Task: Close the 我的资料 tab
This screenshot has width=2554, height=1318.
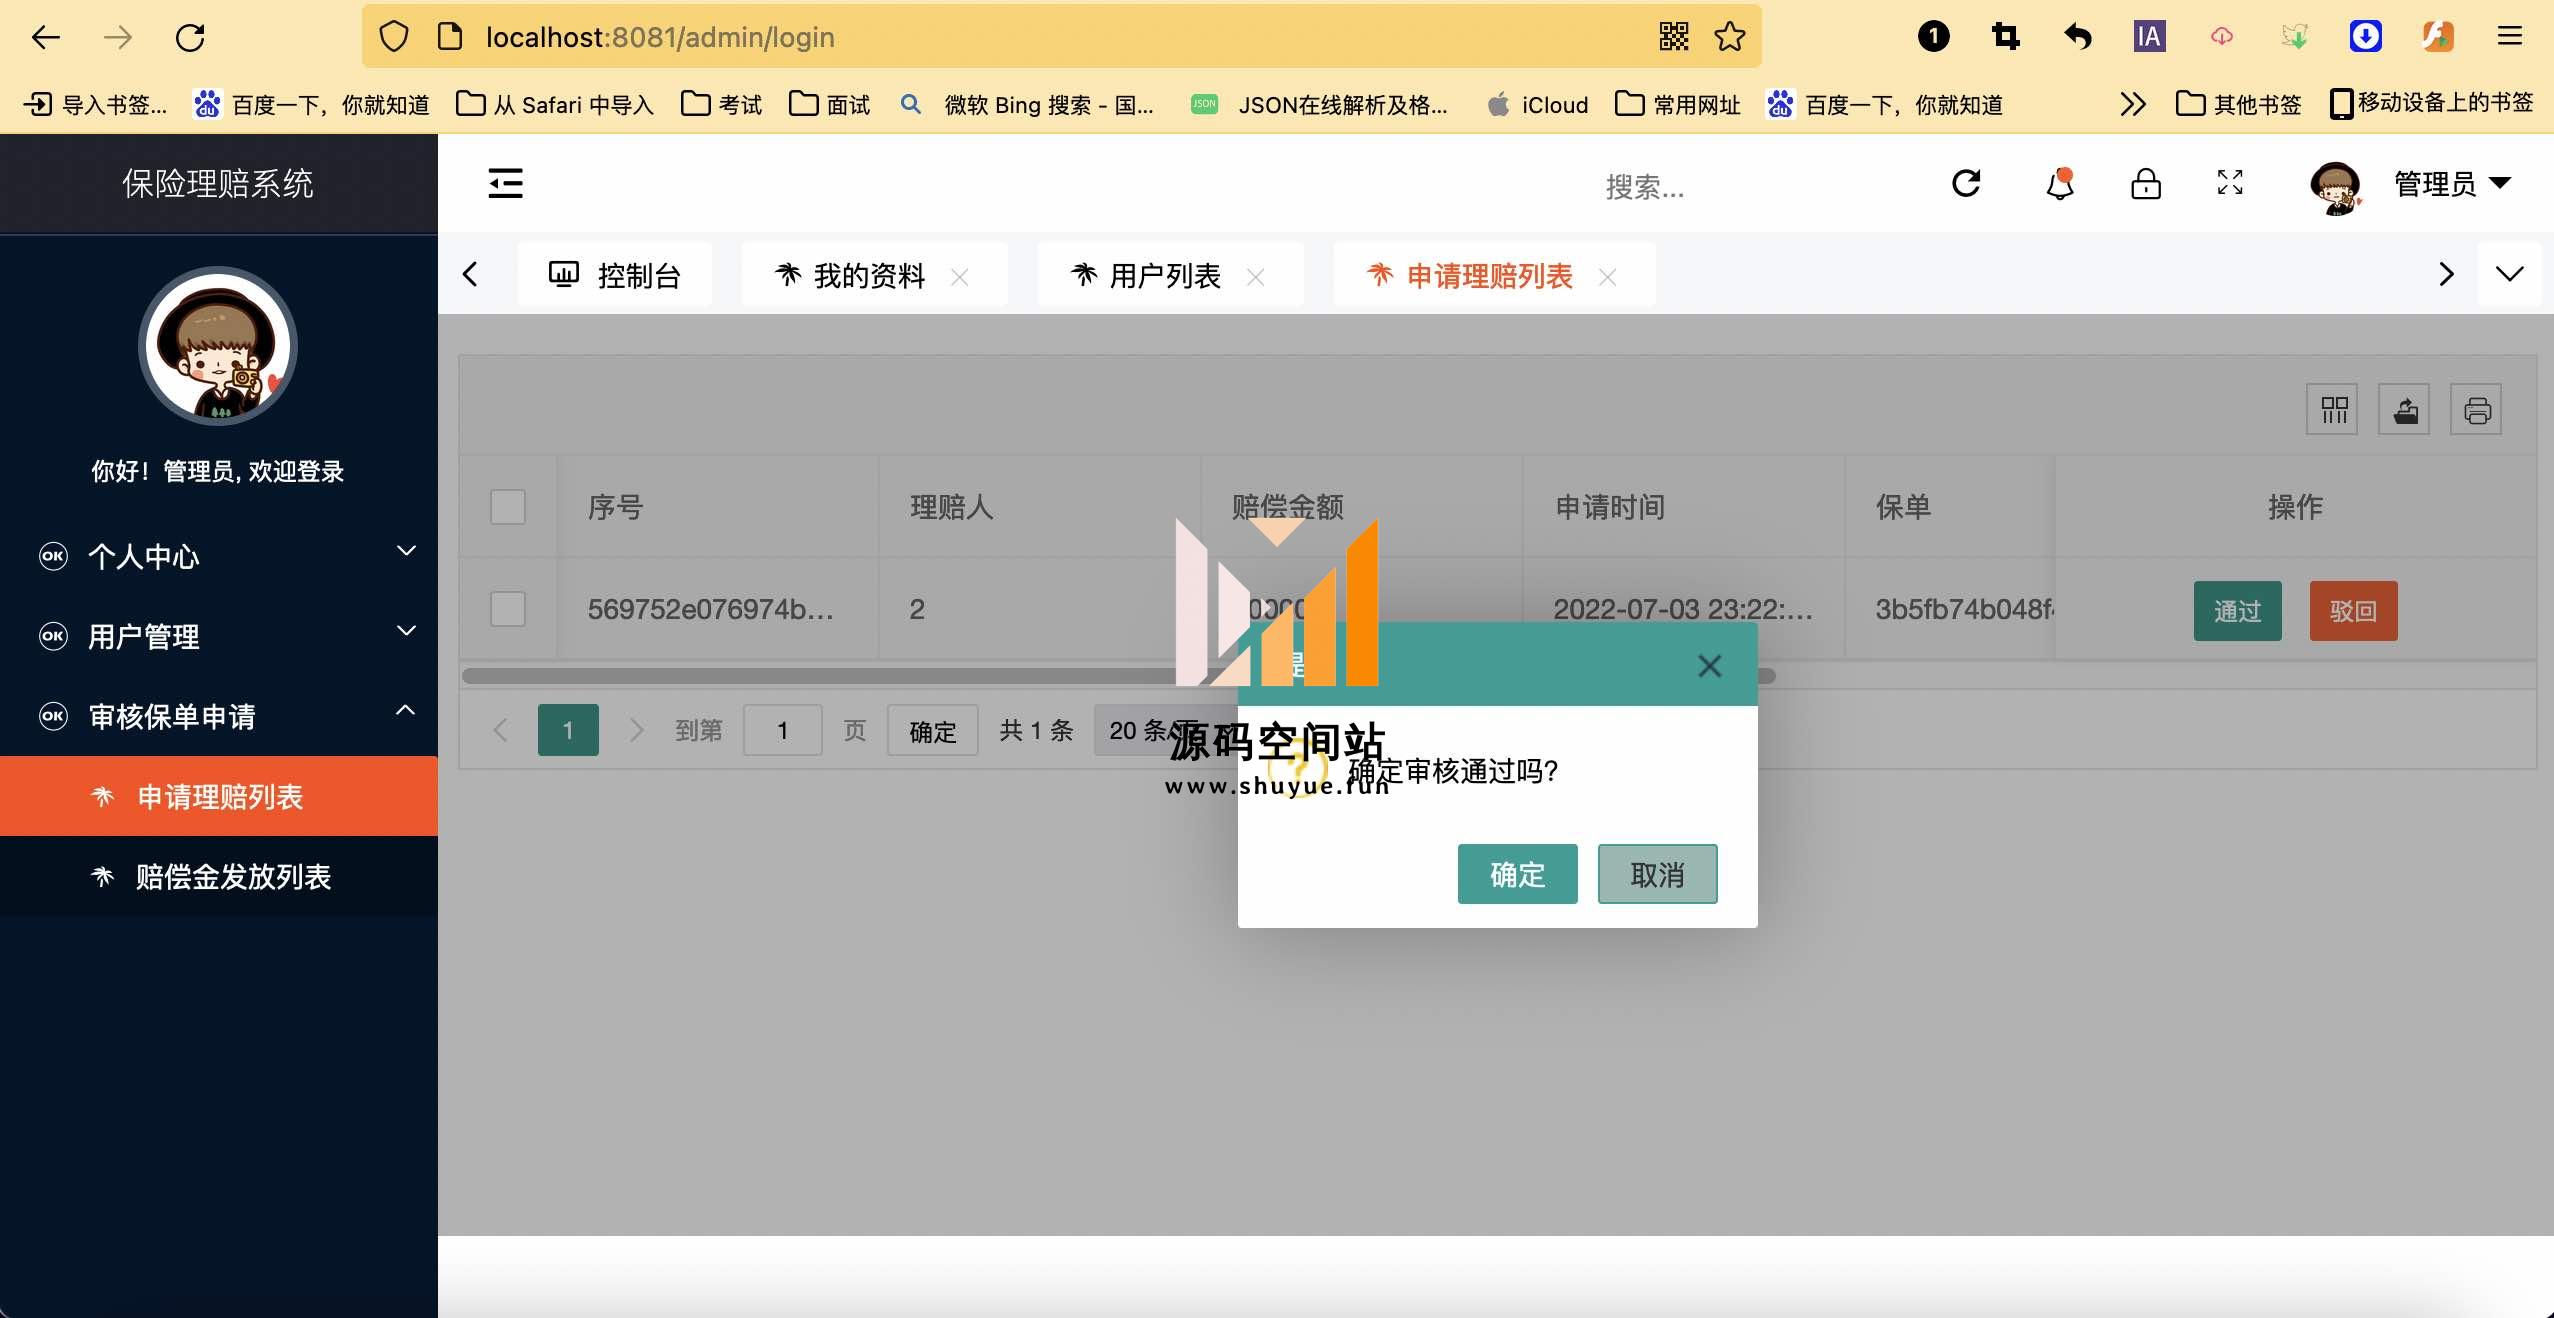Action: pos(959,277)
